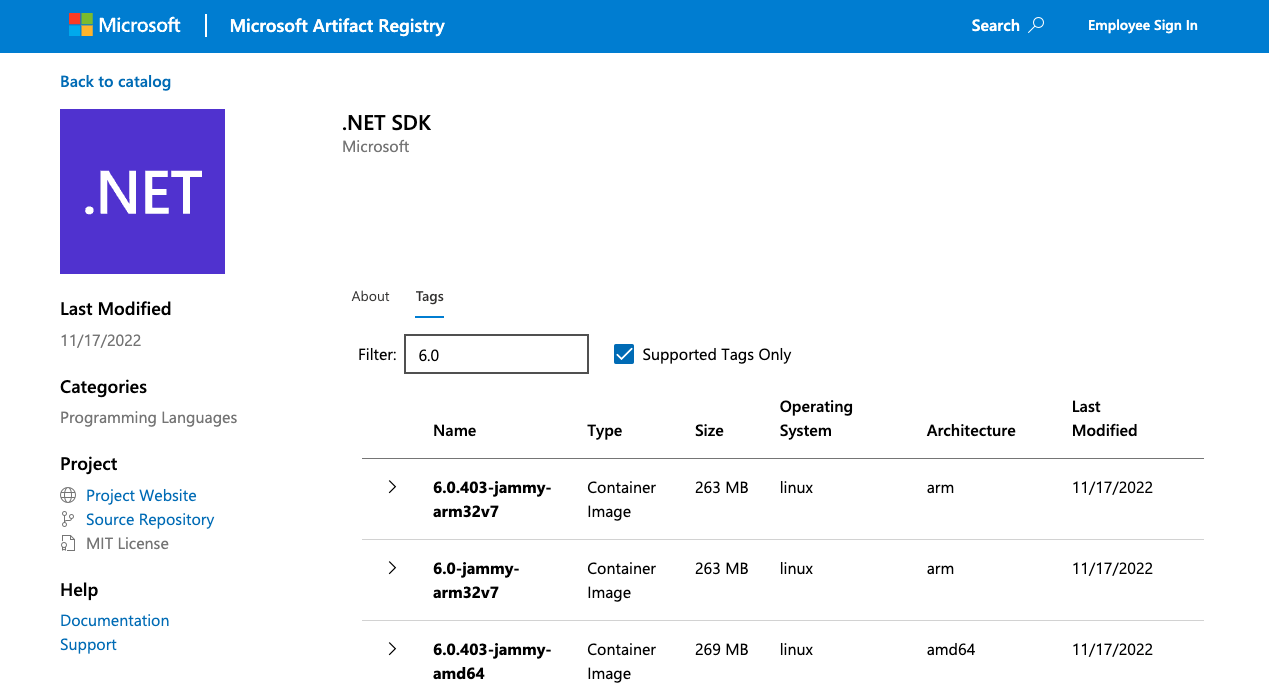This screenshot has width=1269, height=689.
Task: Click the license icon beside MIT License
Action: [x=68, y=543]
